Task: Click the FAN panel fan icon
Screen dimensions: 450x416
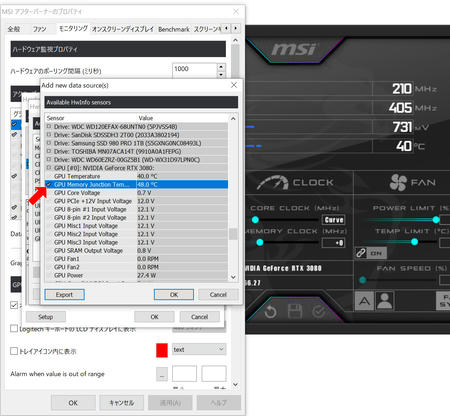Action: coord(398,182)
